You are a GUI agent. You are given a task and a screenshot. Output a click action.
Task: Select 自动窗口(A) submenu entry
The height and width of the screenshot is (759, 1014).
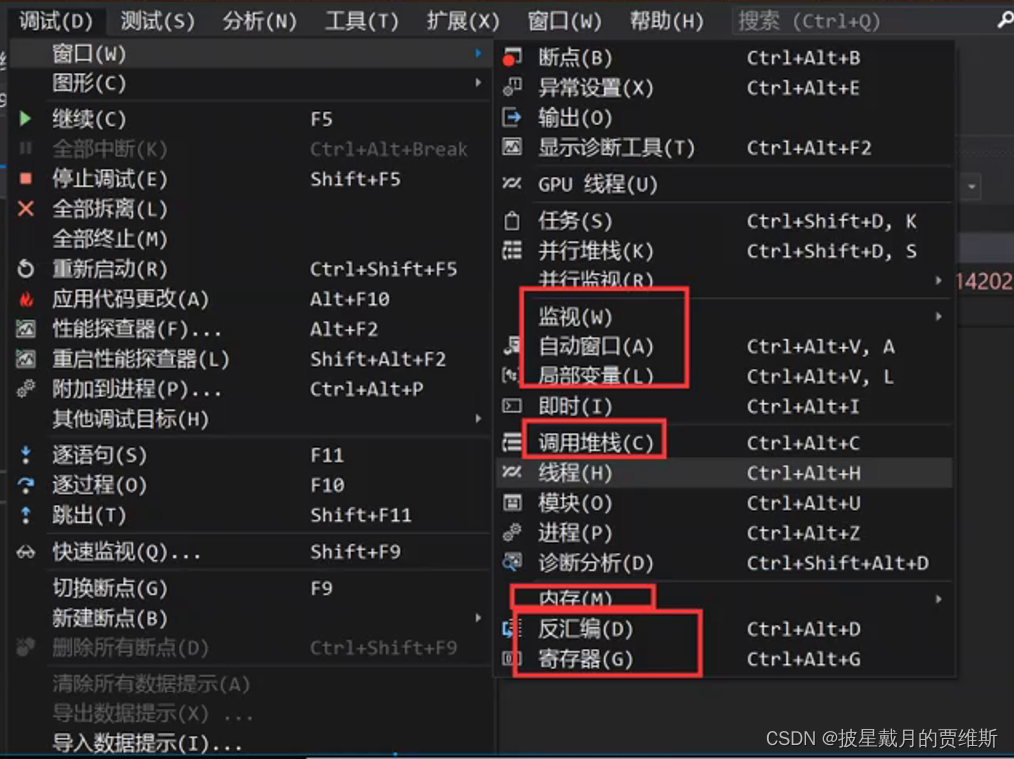click(x=724, y=347)
